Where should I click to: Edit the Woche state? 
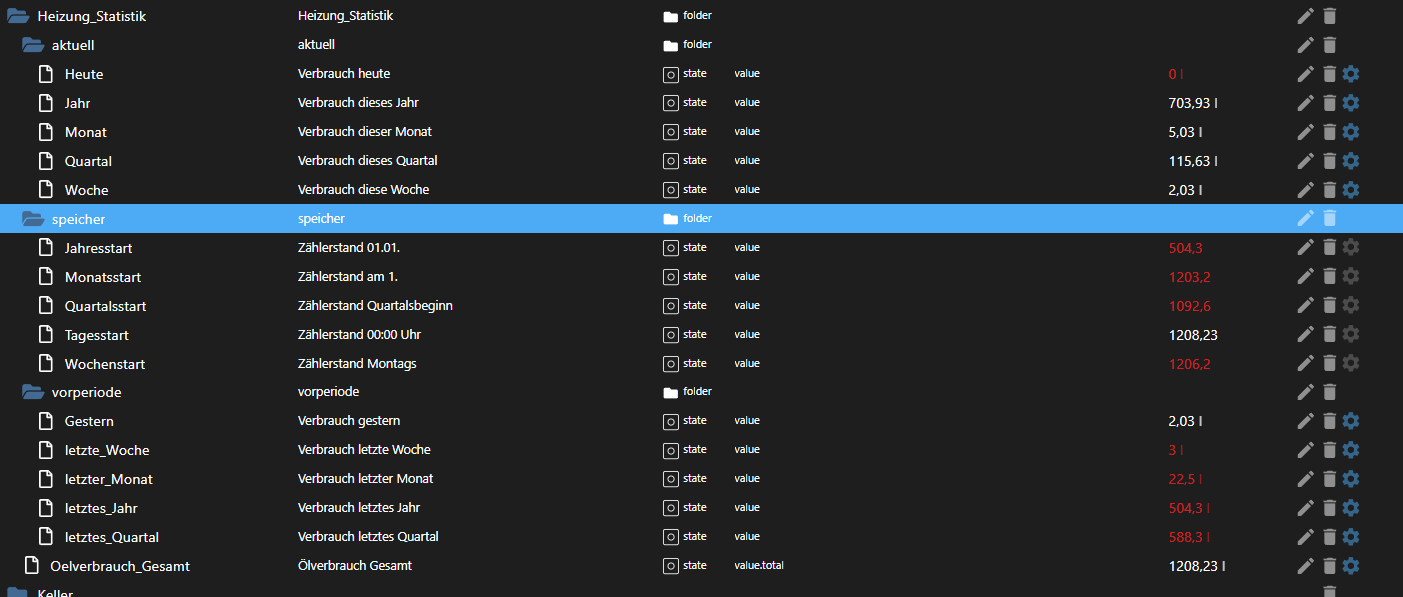click(x=1305, y=190)
